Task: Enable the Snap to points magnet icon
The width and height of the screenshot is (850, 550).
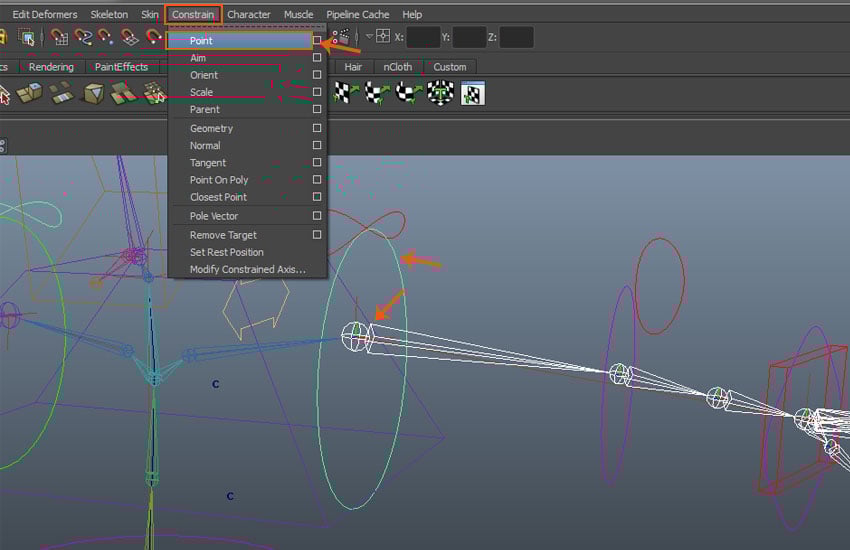Action: coord(106,38)
